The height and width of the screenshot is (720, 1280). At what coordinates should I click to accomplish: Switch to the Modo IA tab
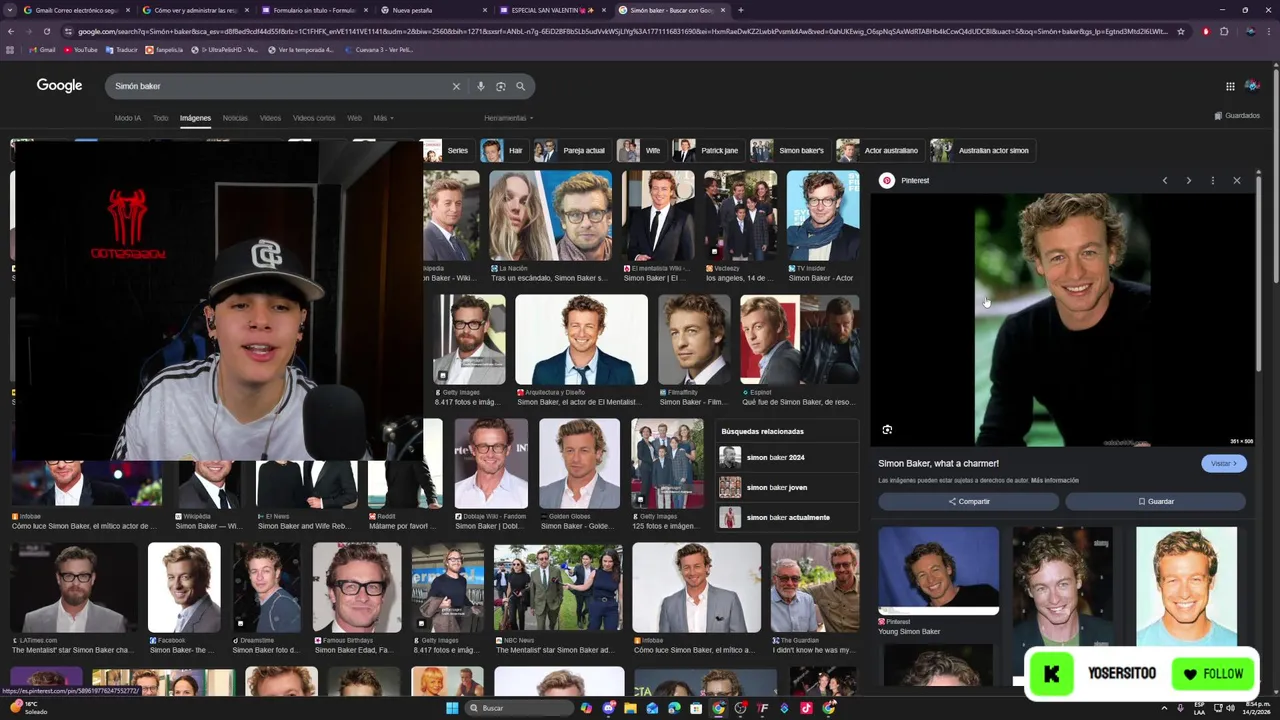[127, 118]
